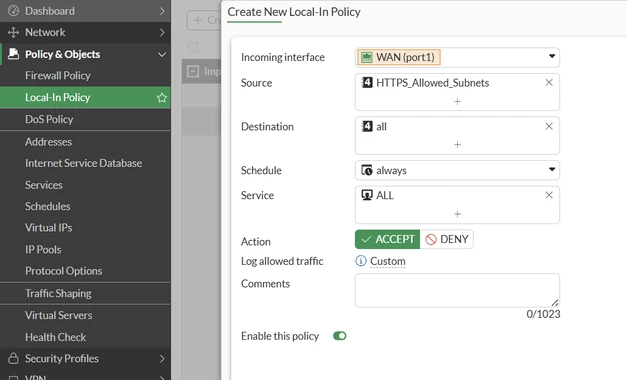Click the Policy & Objects icon

click(x=13, y=54)
